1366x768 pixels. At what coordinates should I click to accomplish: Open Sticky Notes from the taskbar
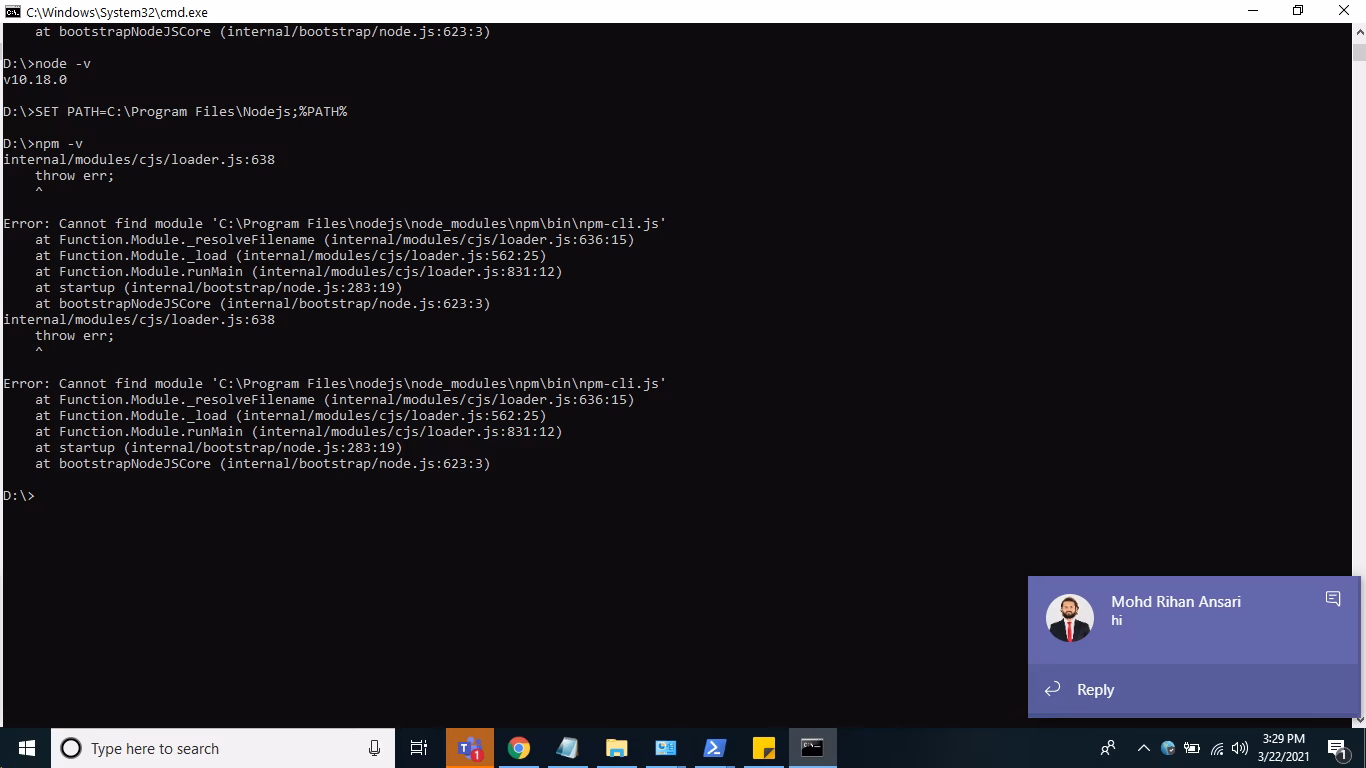pos(763,748)
